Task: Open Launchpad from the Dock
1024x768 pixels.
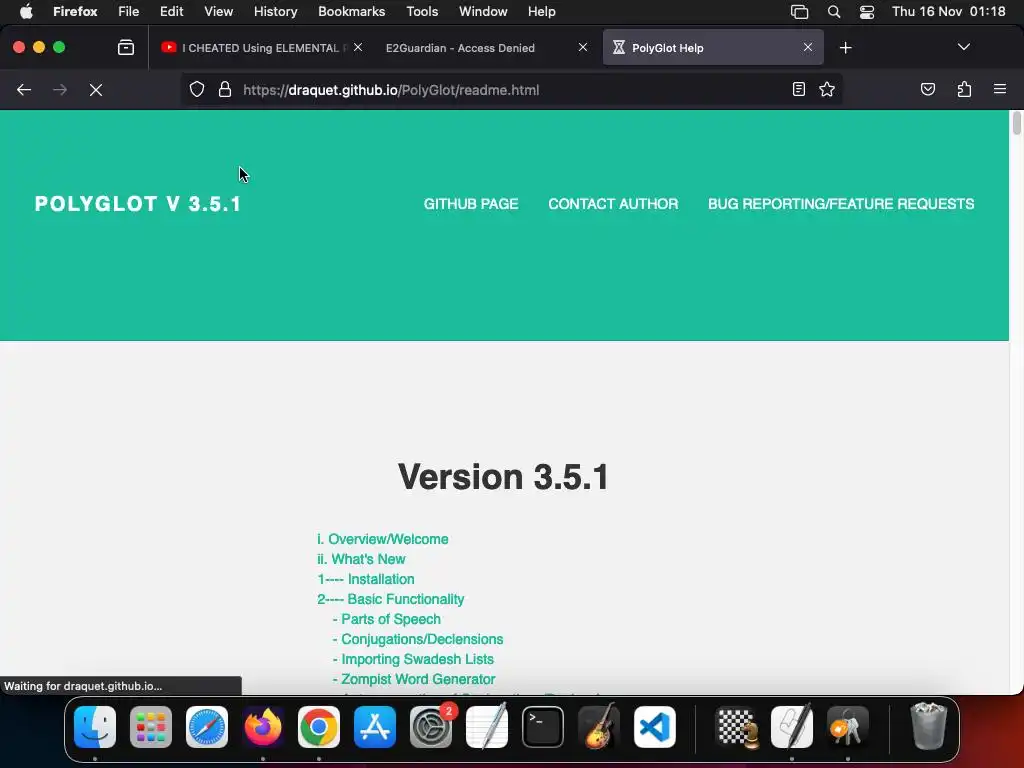Action: point(151,727)
